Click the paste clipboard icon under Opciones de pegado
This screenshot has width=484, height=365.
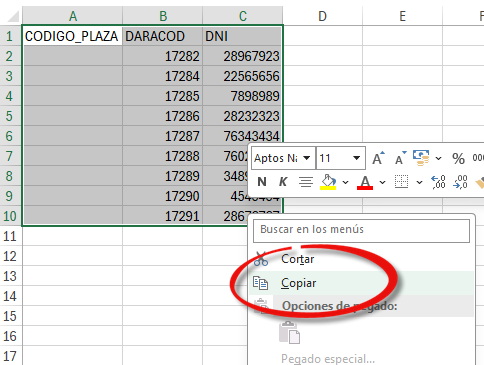289,332
